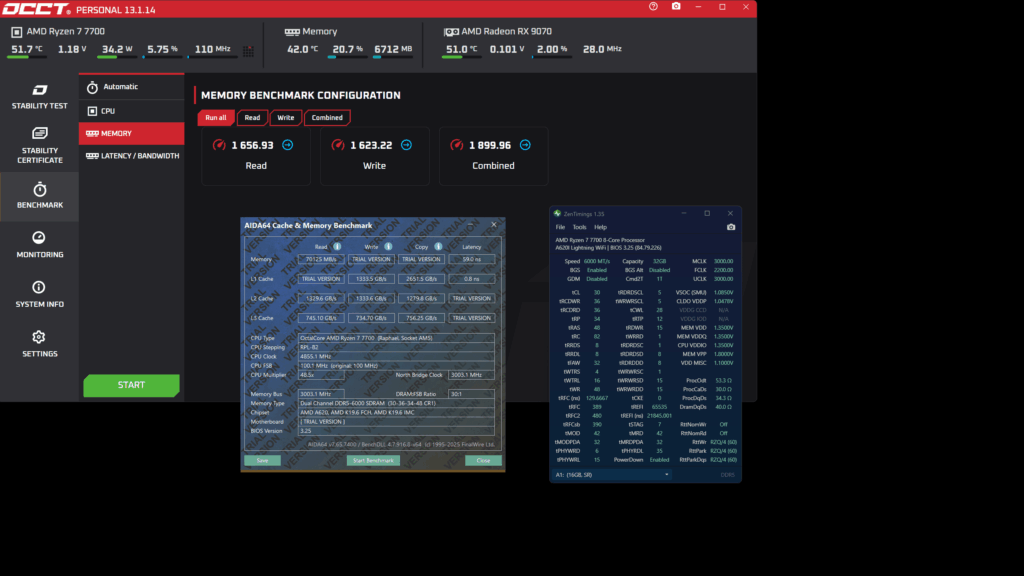Click the 1 899.96 Combined score value
The width and height of the screenshot is (1024, 576).
[490, 145]
